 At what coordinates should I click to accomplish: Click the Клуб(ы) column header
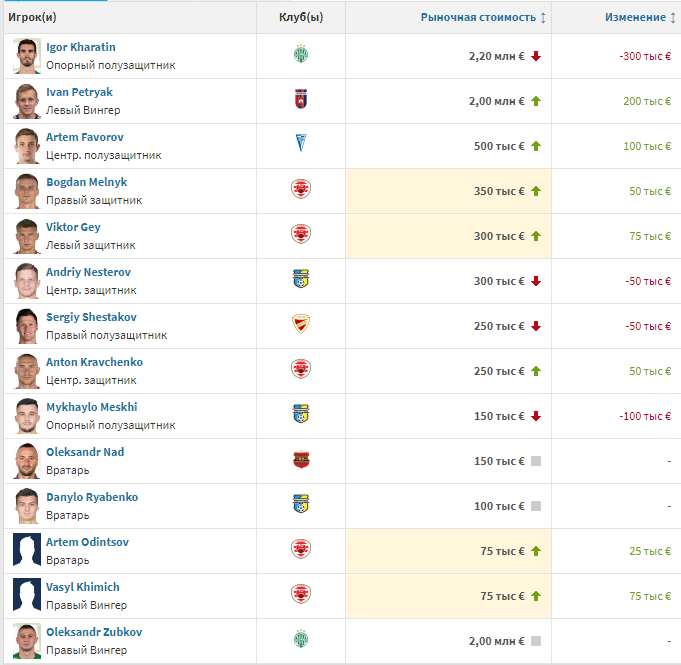tap(300, 18)
